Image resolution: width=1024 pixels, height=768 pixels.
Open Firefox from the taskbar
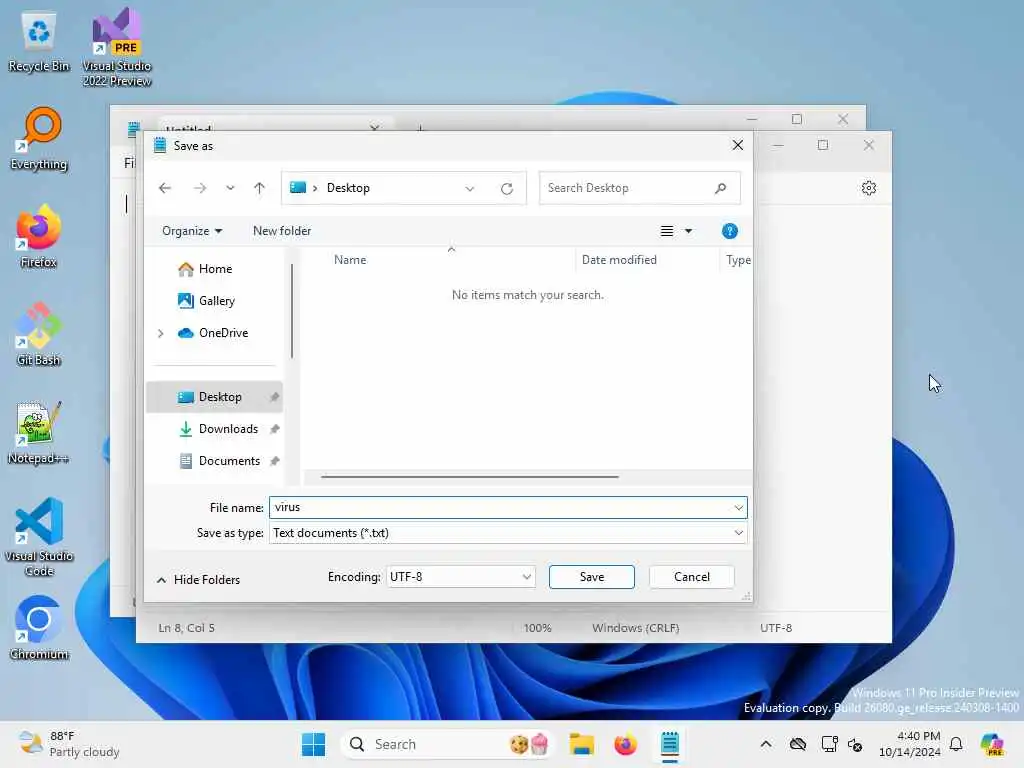point(625,744)
